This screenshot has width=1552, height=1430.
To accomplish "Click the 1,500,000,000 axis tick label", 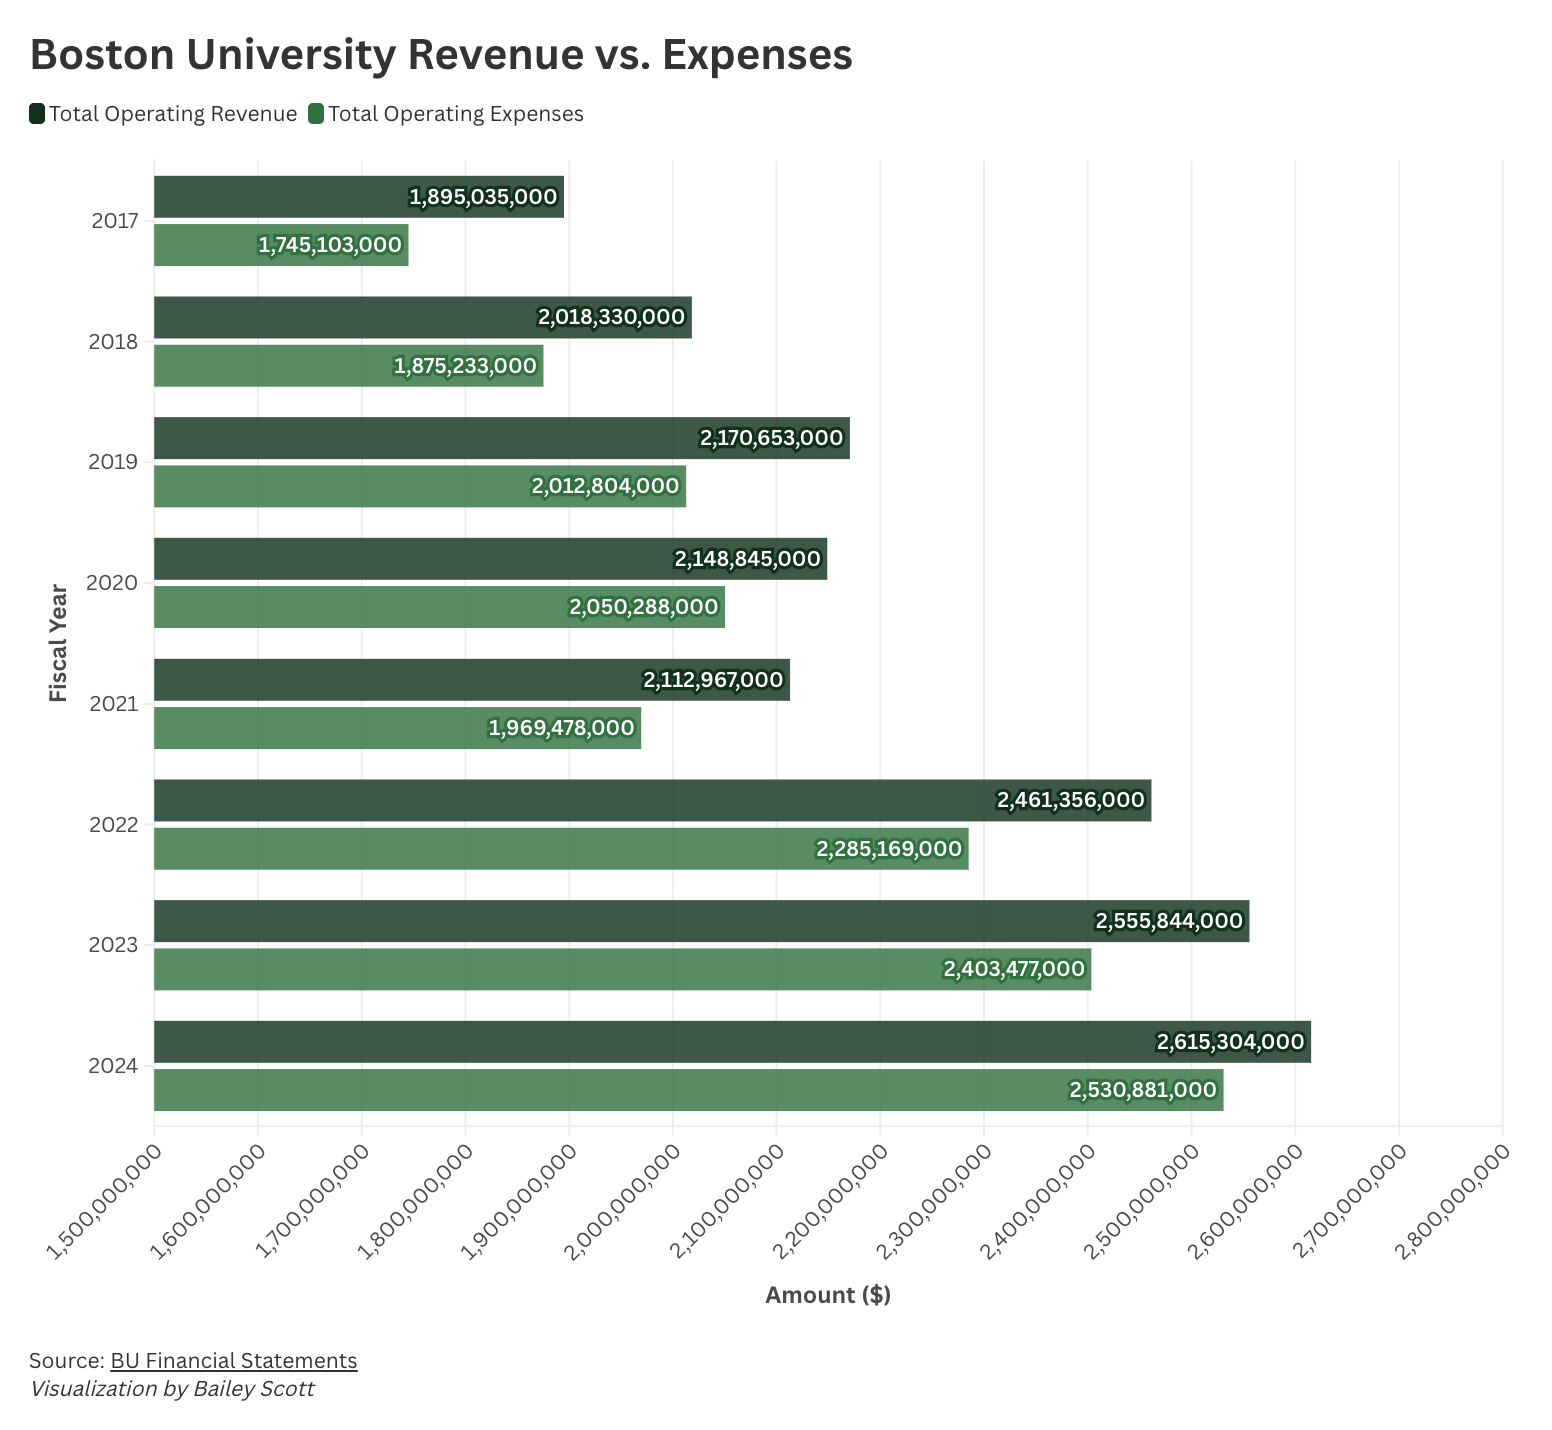I will 105,1200.
